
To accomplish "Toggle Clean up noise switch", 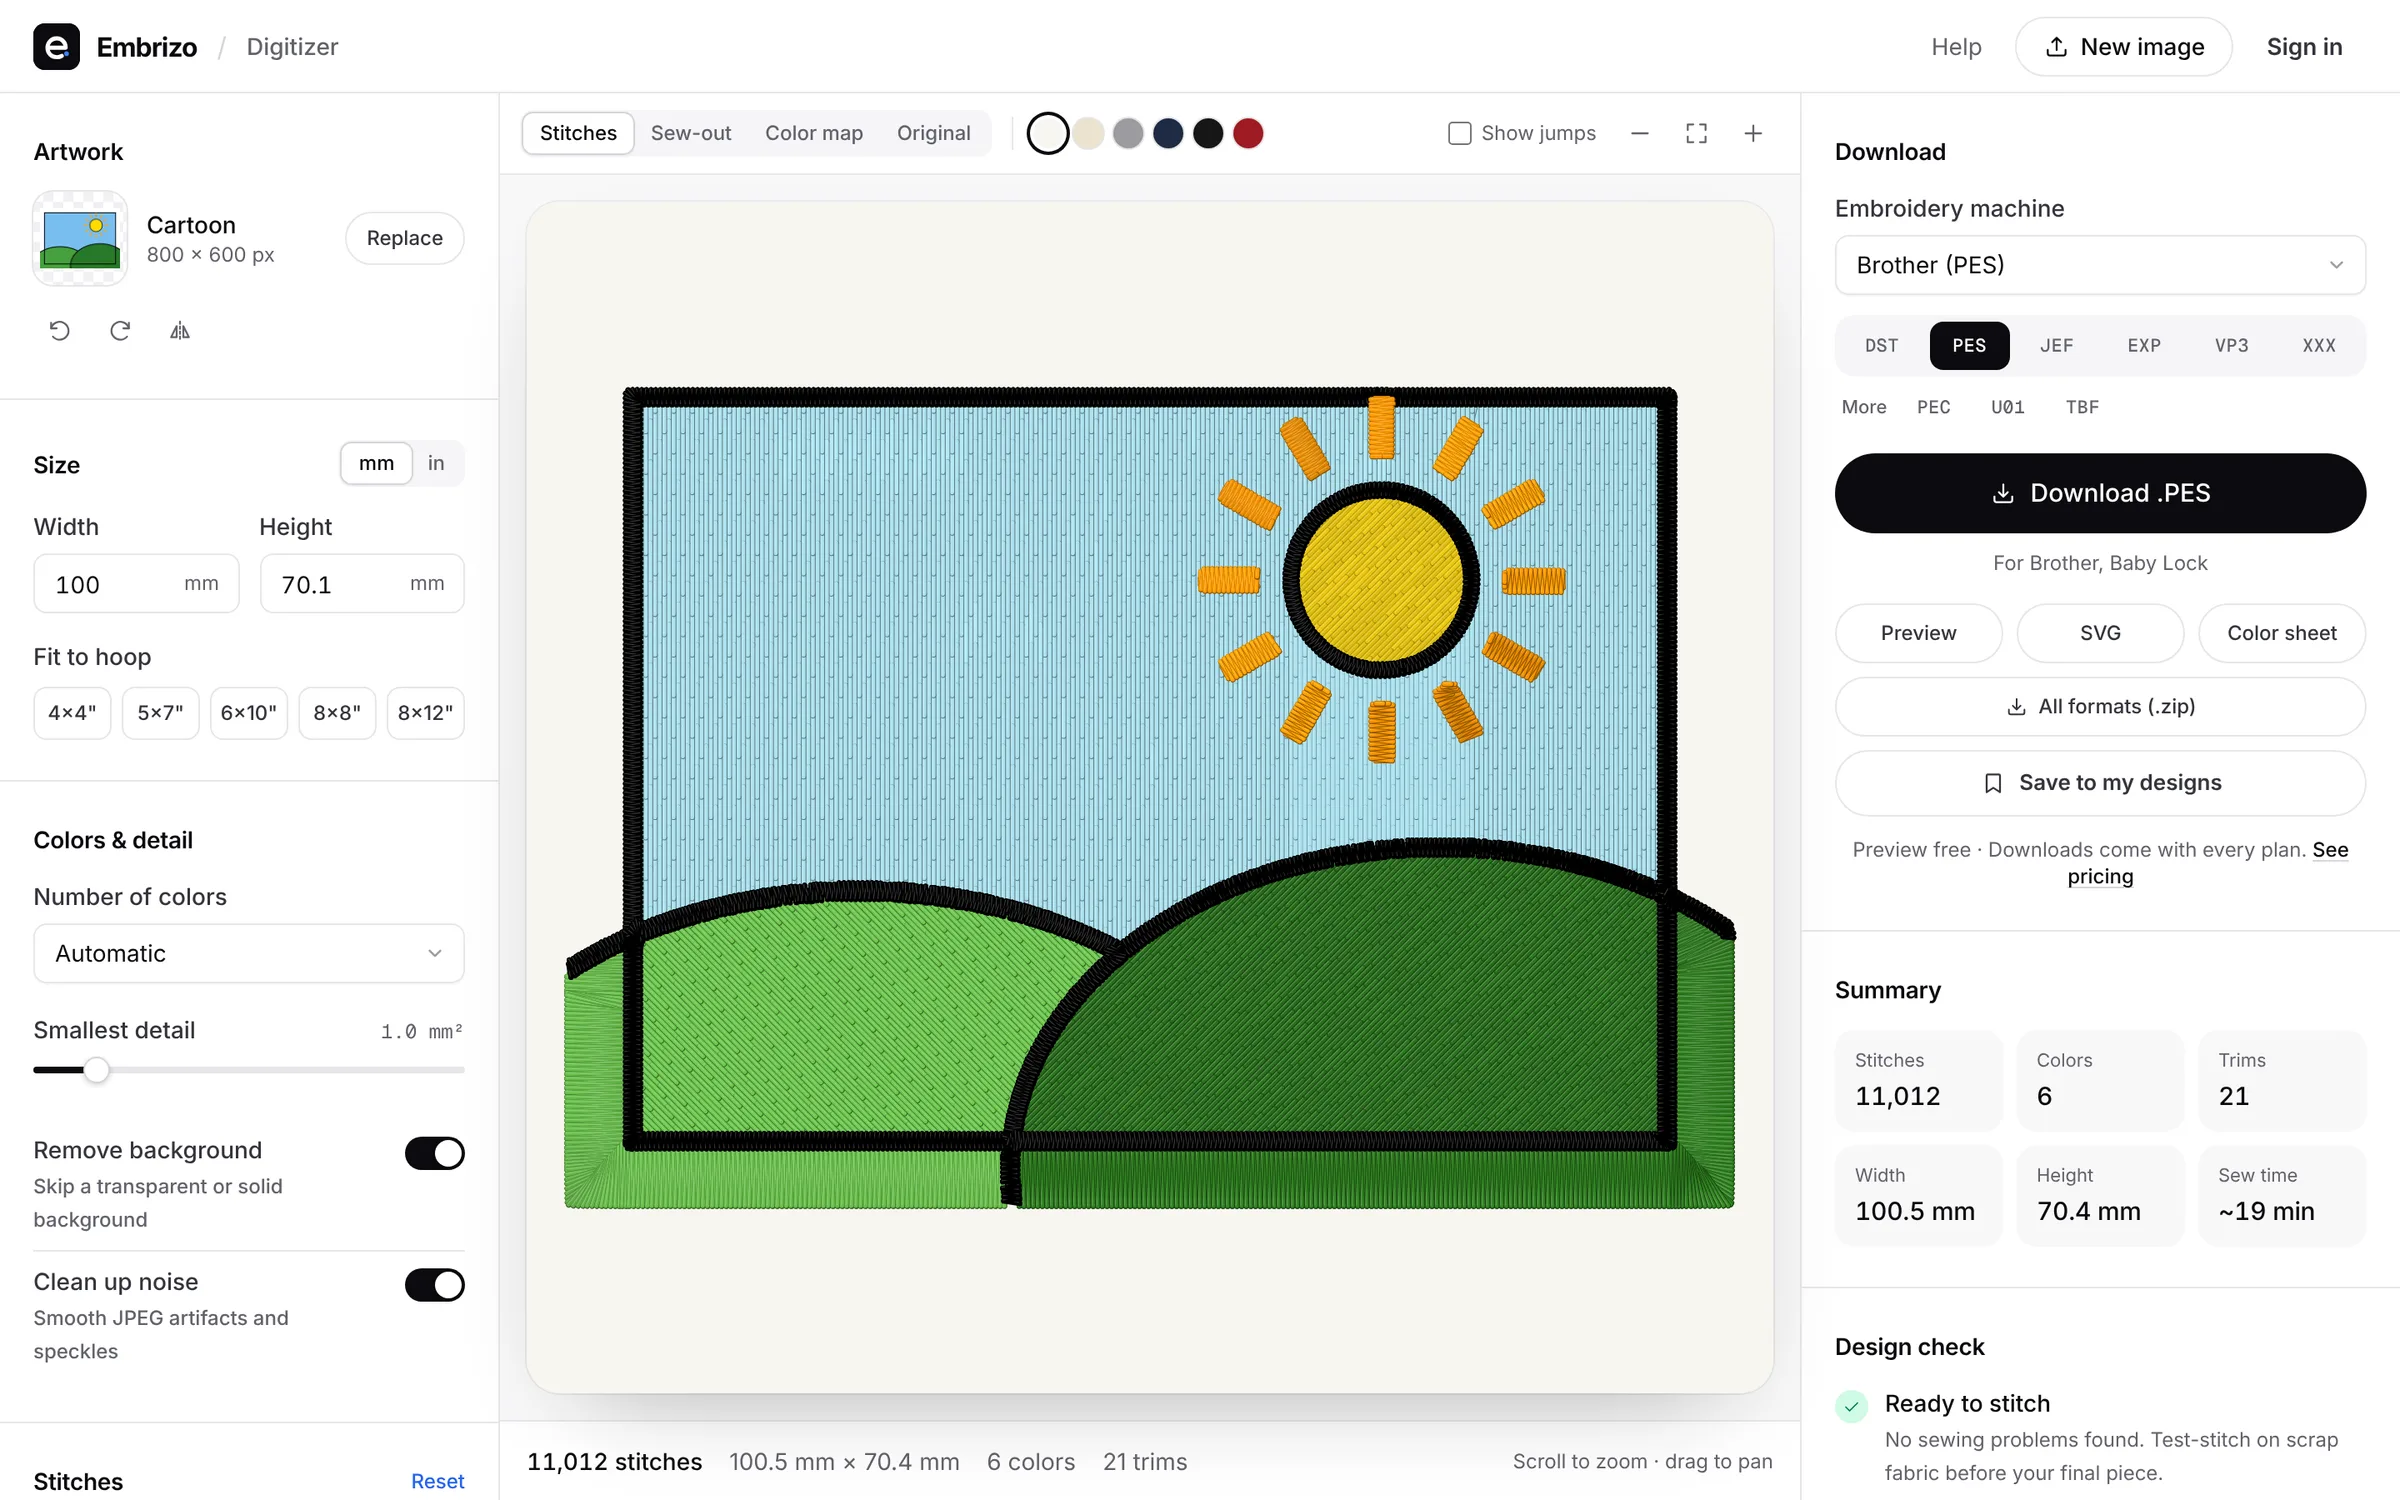I will click(434, 1285).
